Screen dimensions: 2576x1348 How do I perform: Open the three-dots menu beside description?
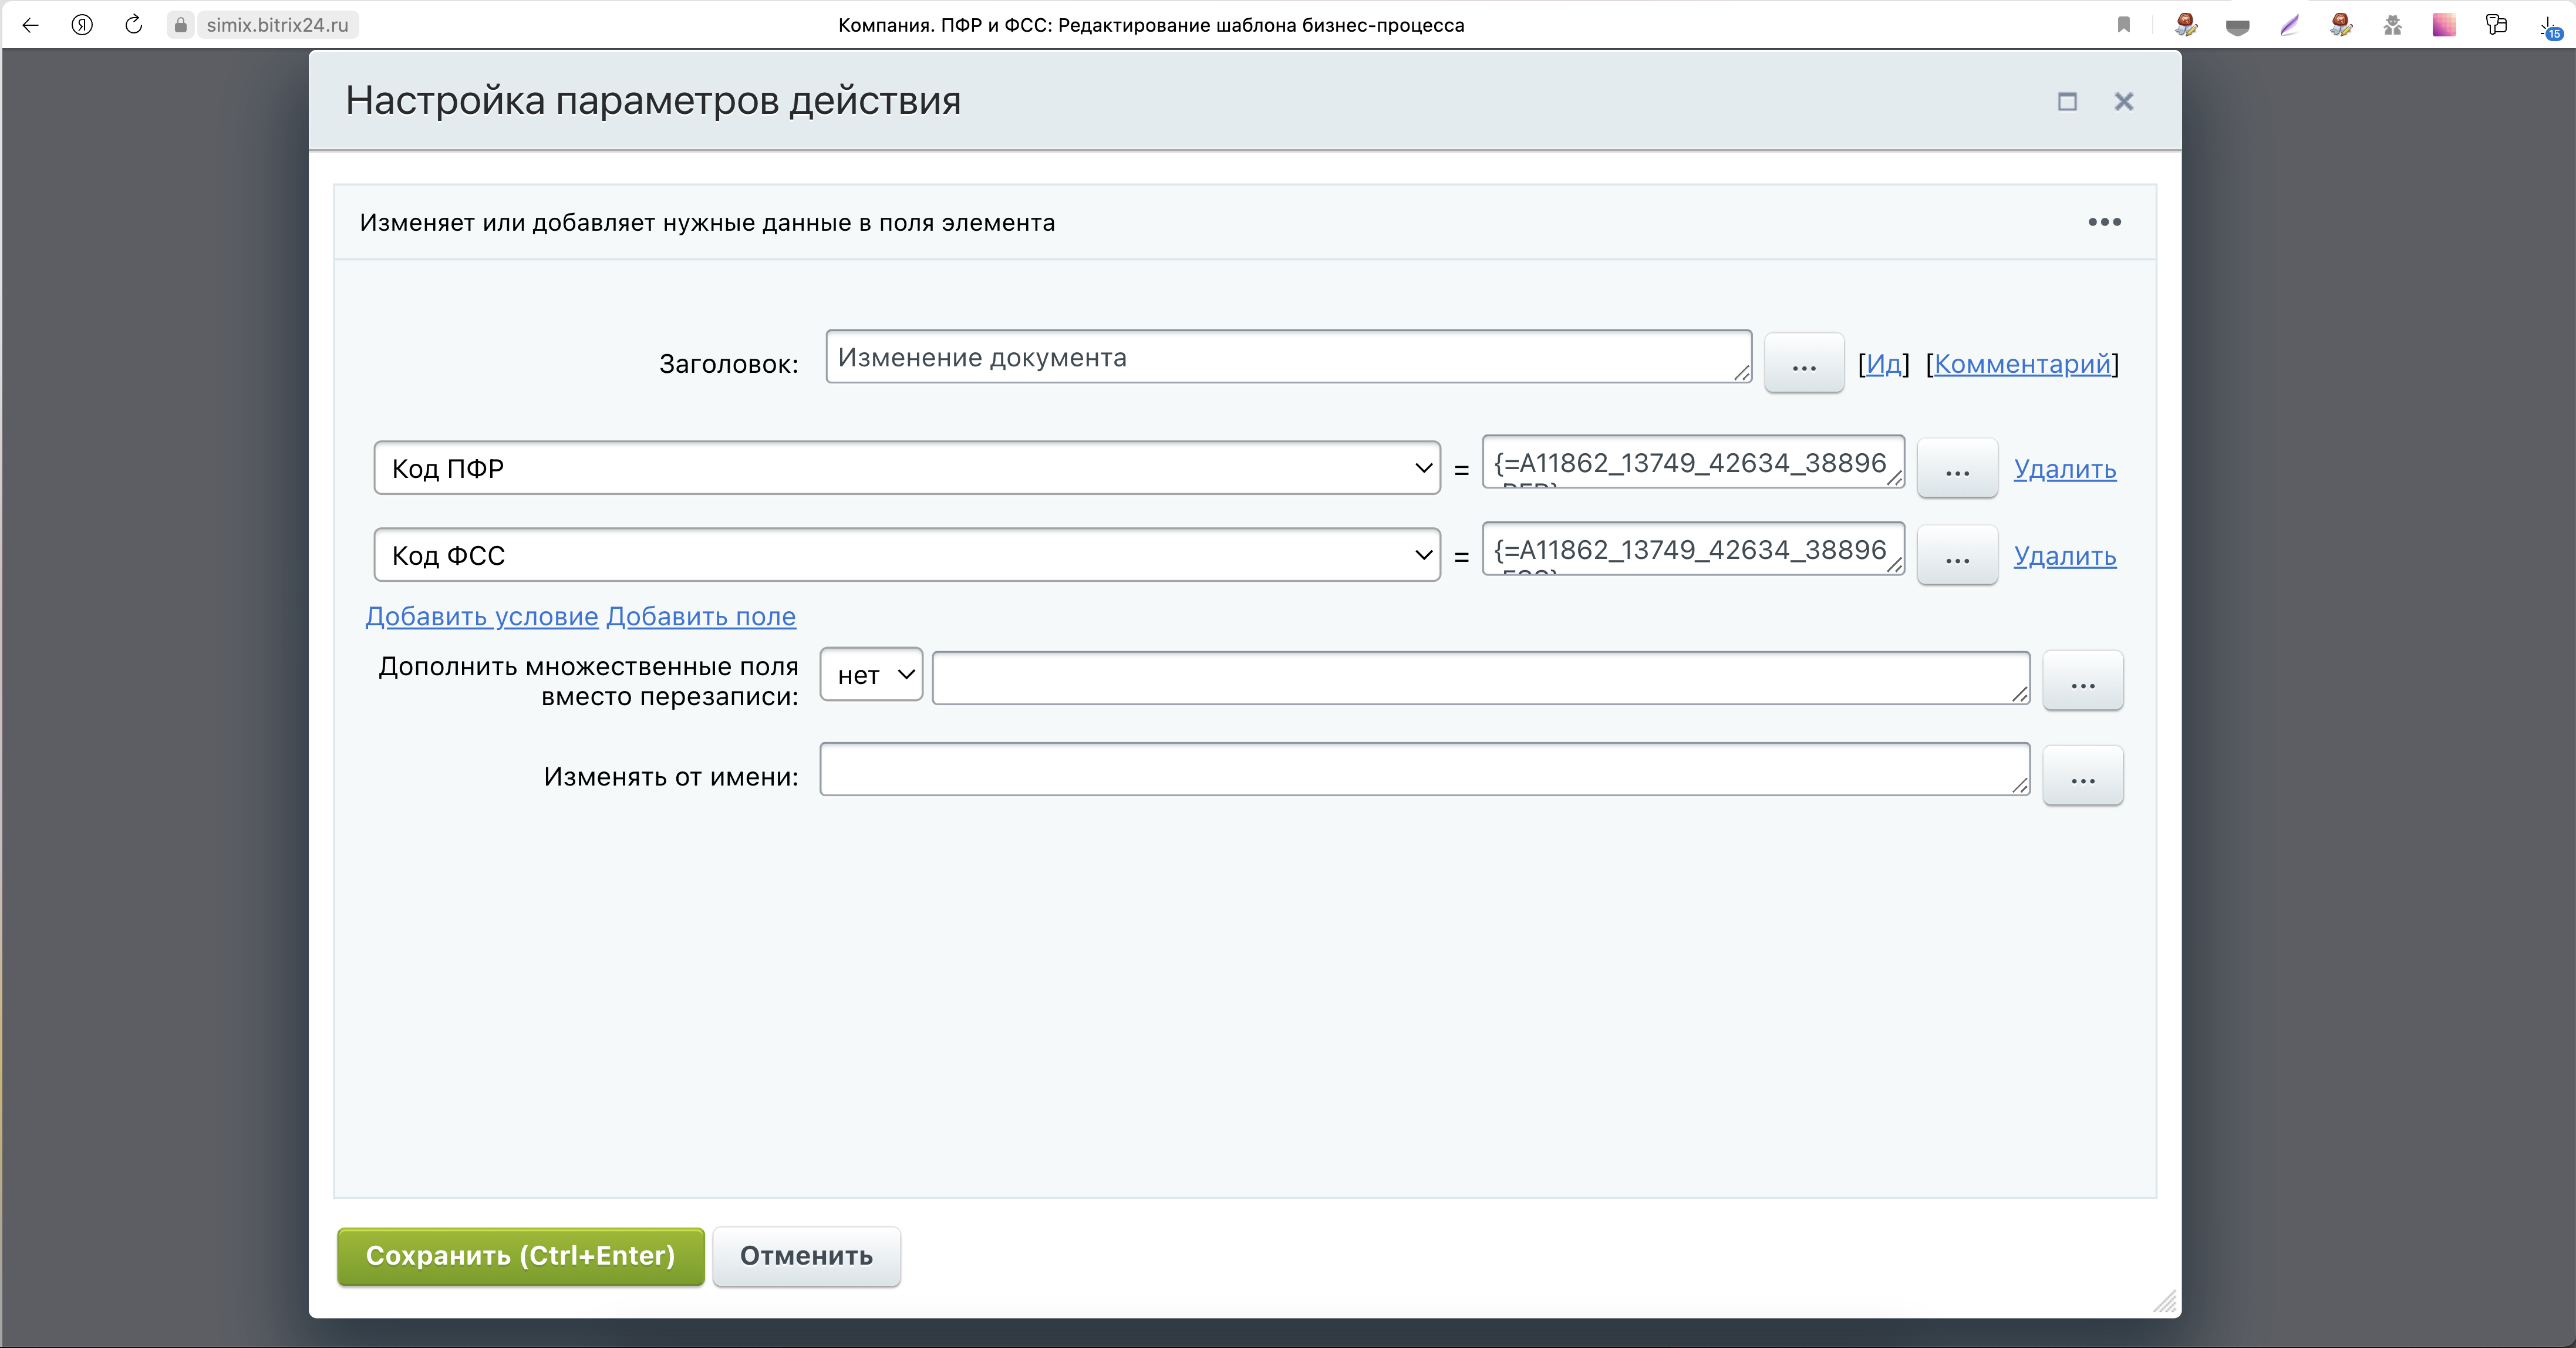click(2104, 222)
